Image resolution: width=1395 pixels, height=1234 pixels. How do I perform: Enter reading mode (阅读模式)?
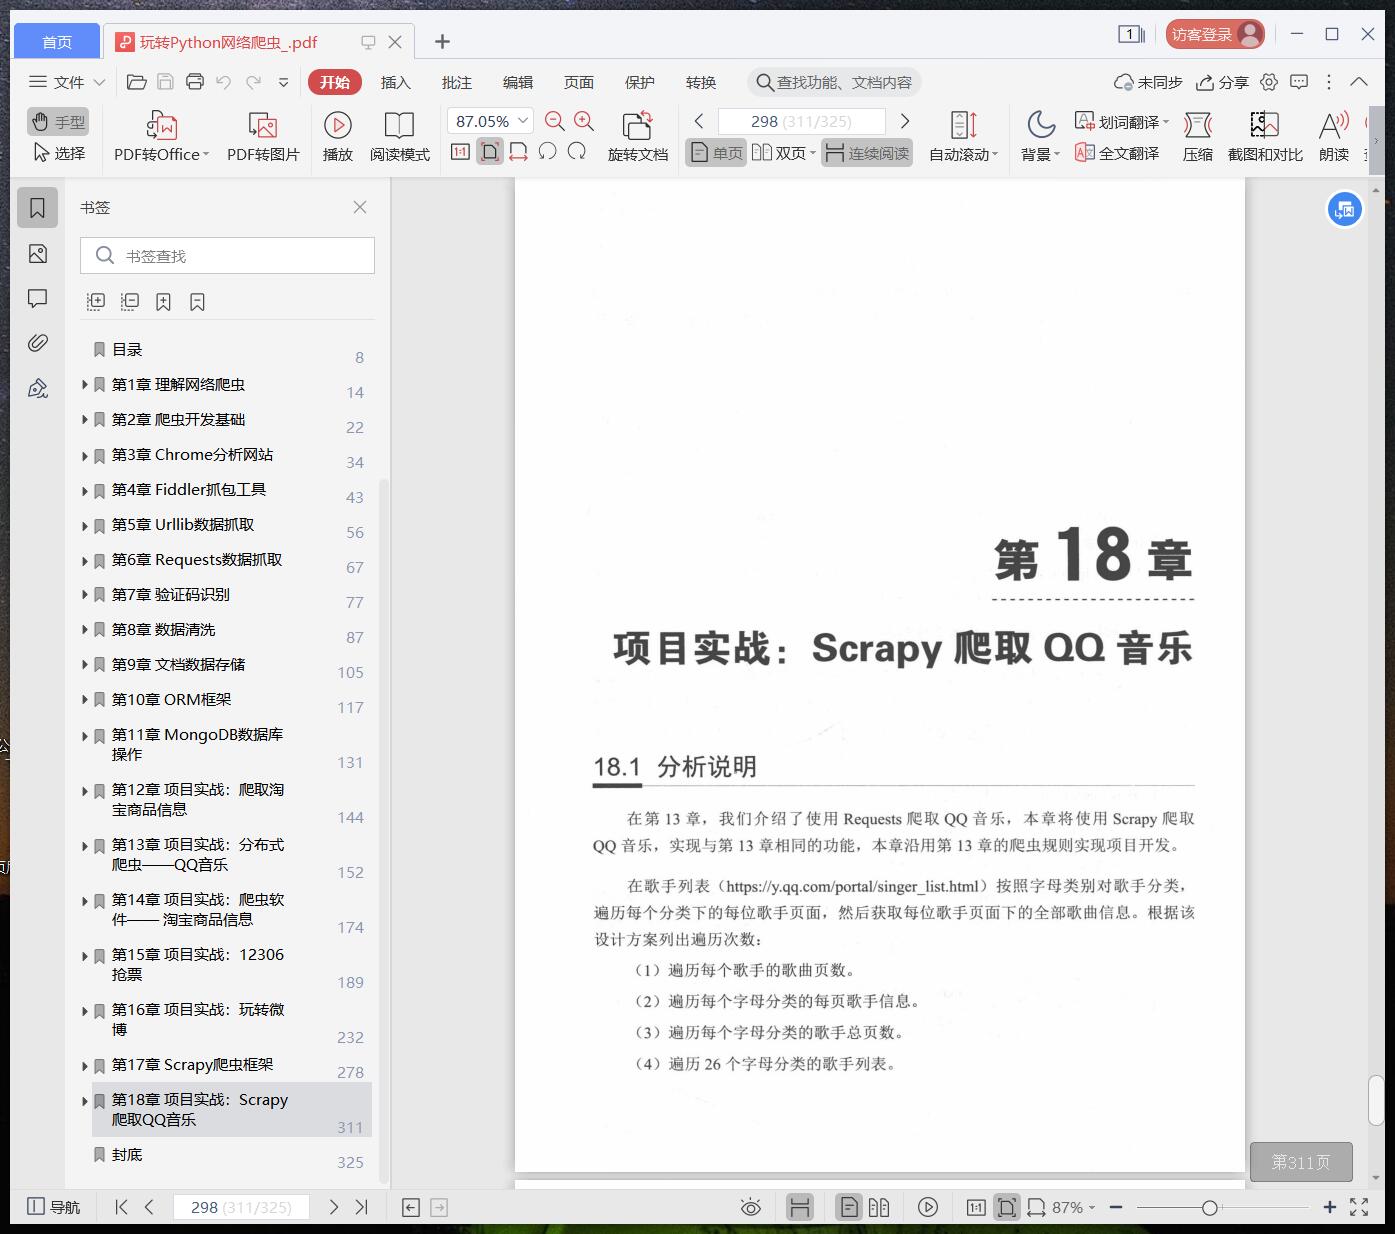pyautogui.click(x=399, y=137)
